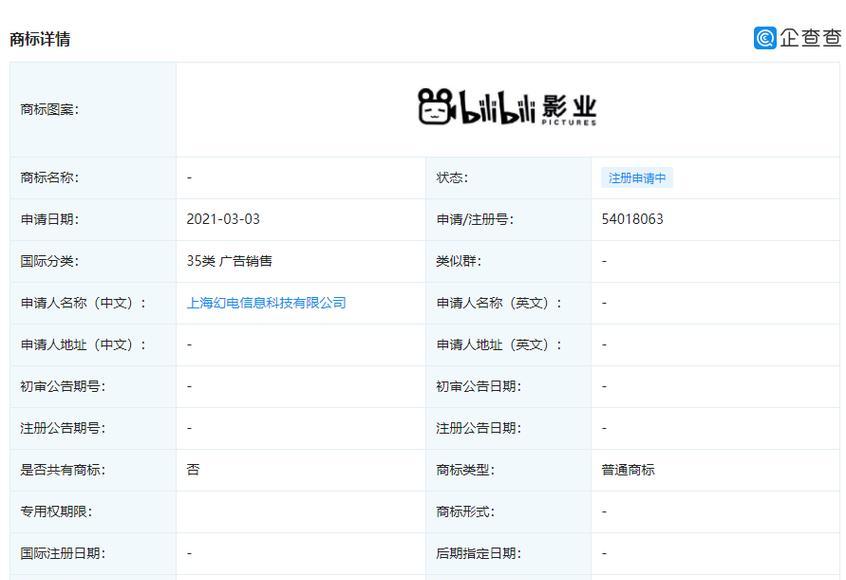Image resolution: width=846 pixels, height=580 pixels.
Task: Click the 国际分类 label
Action: [x=50, y=261]
